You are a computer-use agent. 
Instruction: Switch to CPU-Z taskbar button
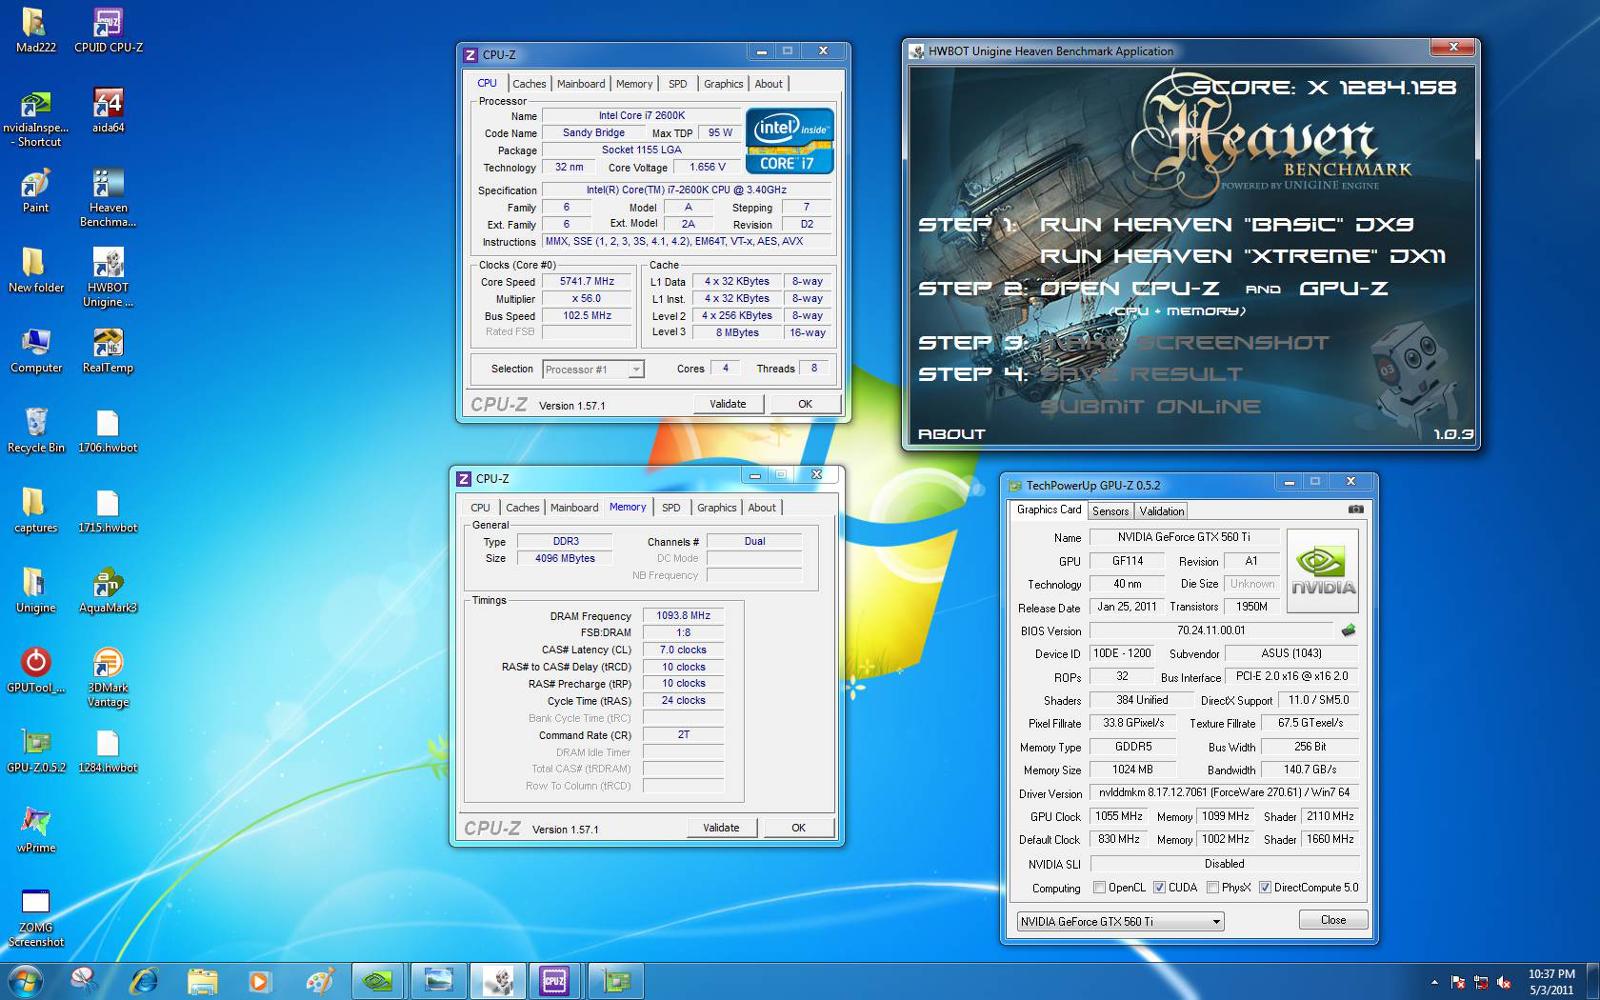pyautogui.click(x=554, y=981)
